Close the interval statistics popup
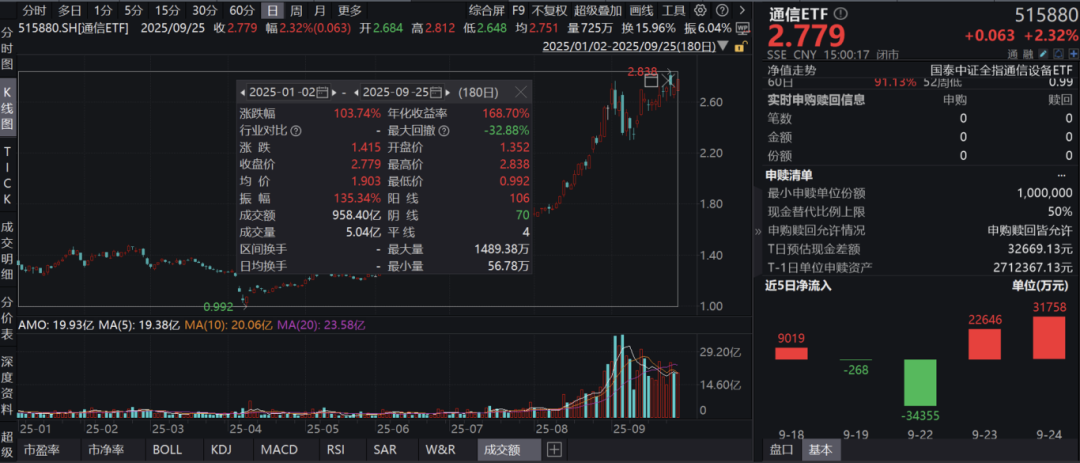The image size is (1080, 463). 521,91
